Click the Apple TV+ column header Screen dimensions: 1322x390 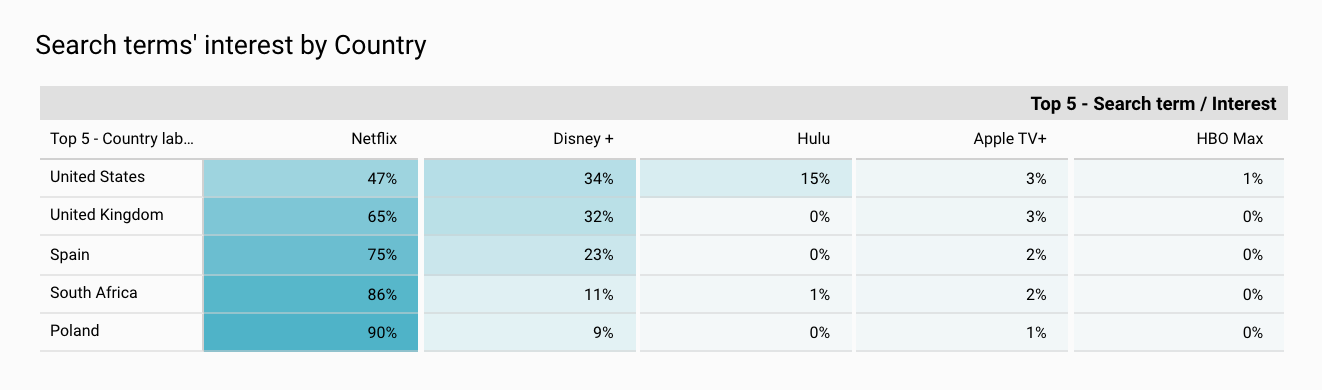point(1010,139)
